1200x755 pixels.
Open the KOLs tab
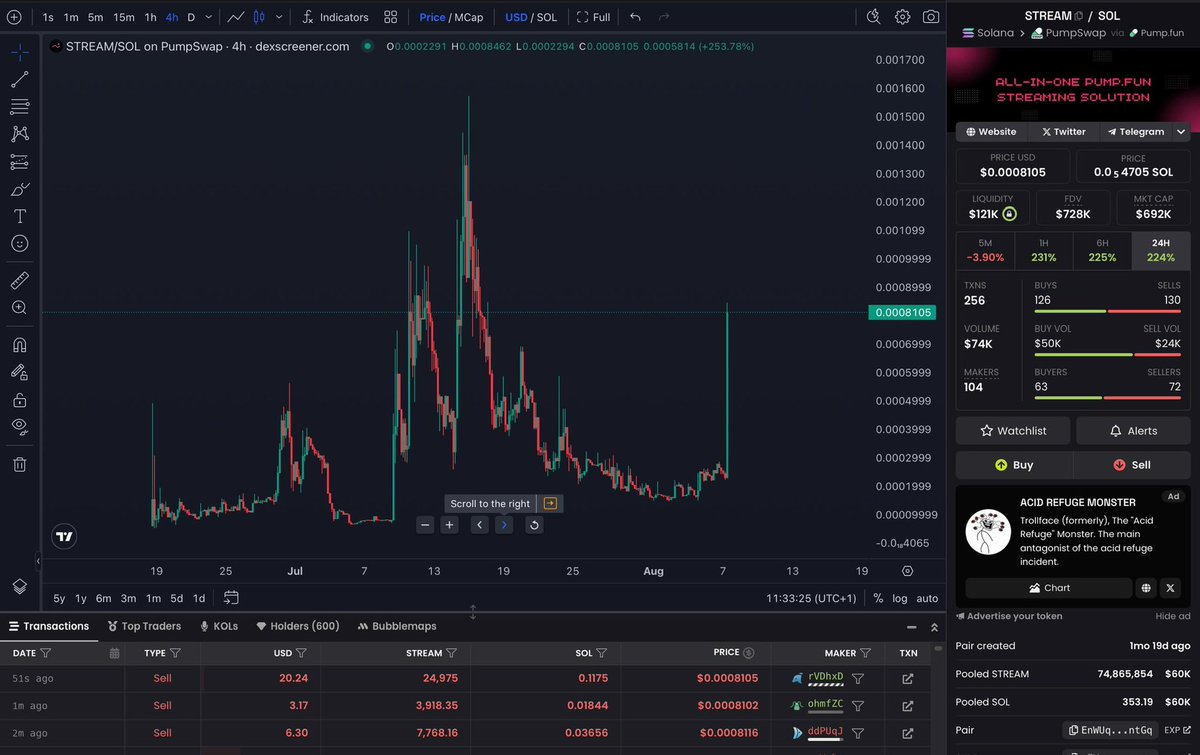coord(219,626)
